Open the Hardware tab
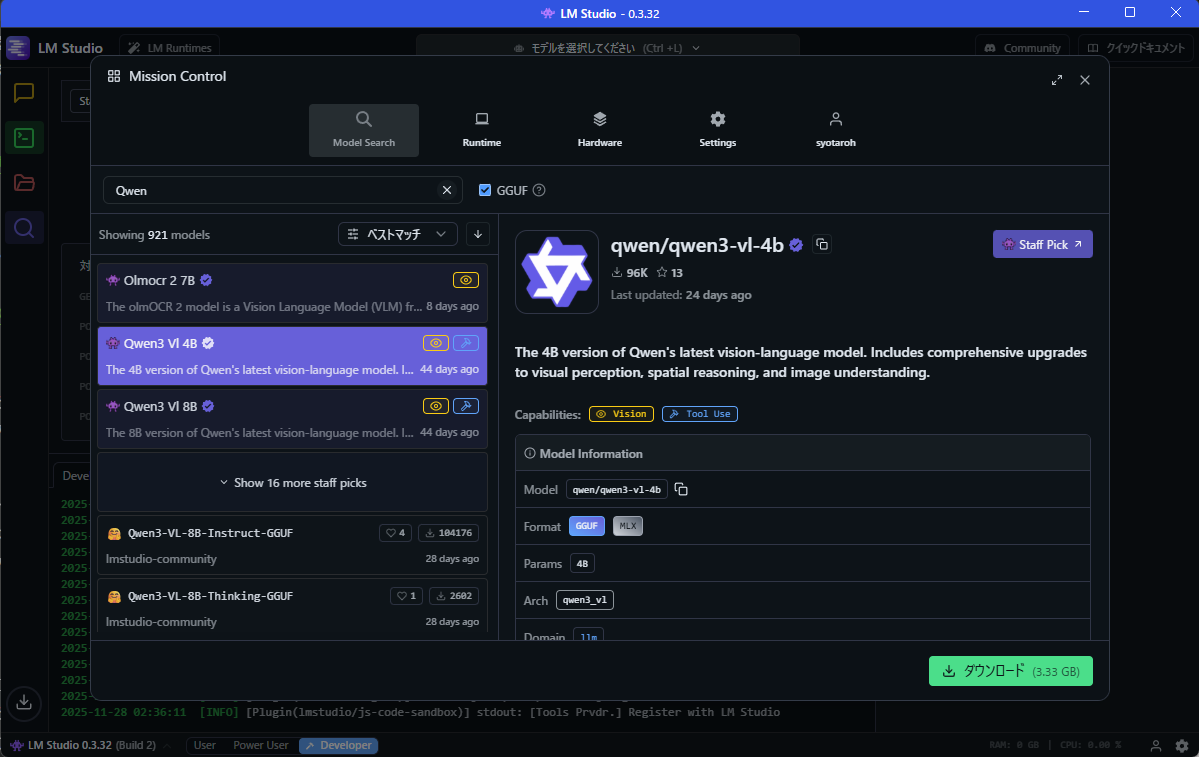This screenshot has width=1199, height=757. tap(600, 130)
